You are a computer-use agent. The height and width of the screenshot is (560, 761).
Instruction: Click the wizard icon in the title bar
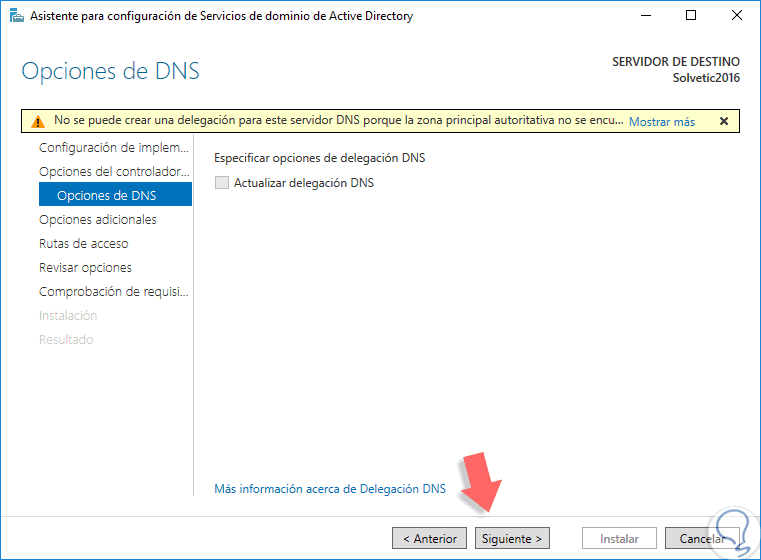point(17,16)
